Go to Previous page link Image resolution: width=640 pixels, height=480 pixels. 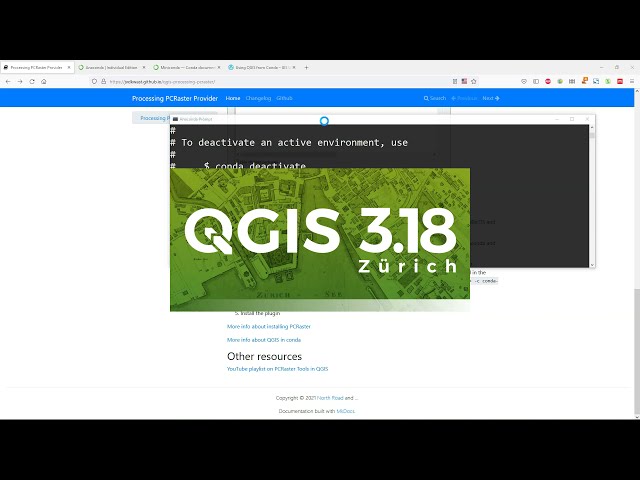click(x=464, y=98)
